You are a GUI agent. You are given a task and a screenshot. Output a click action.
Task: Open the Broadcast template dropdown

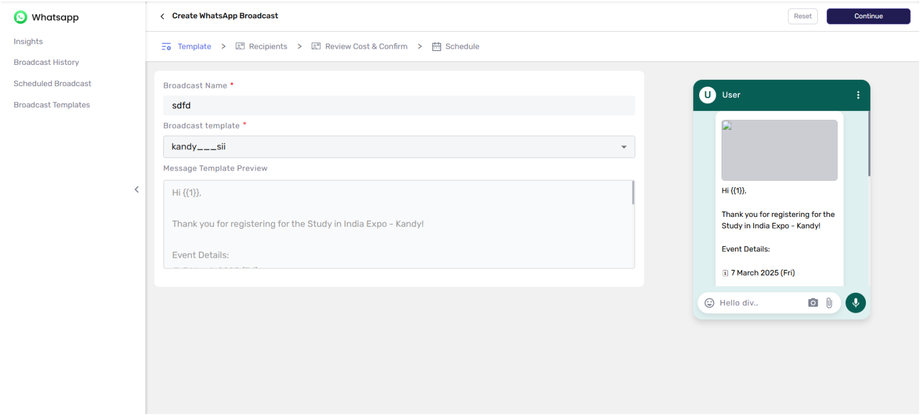coord(398,147)
